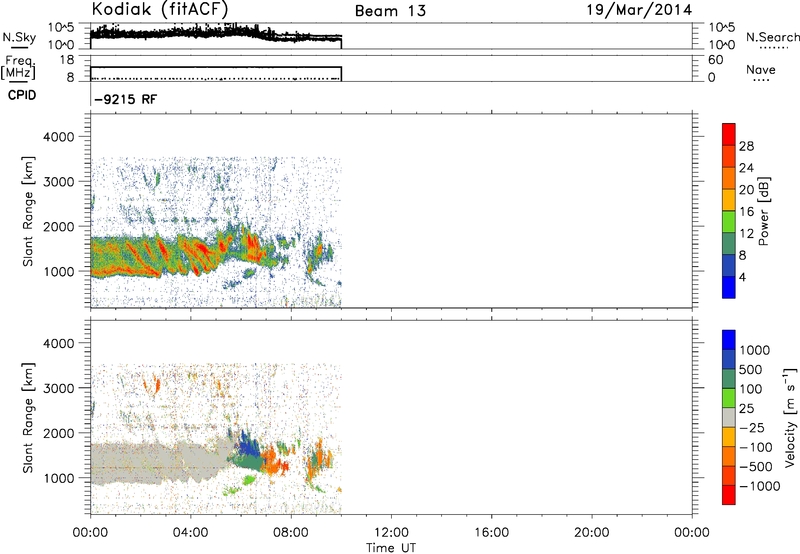The image size is (800, 554).
Task: Click the 04:00 time axis tick label
Action: tap(190, 533)
